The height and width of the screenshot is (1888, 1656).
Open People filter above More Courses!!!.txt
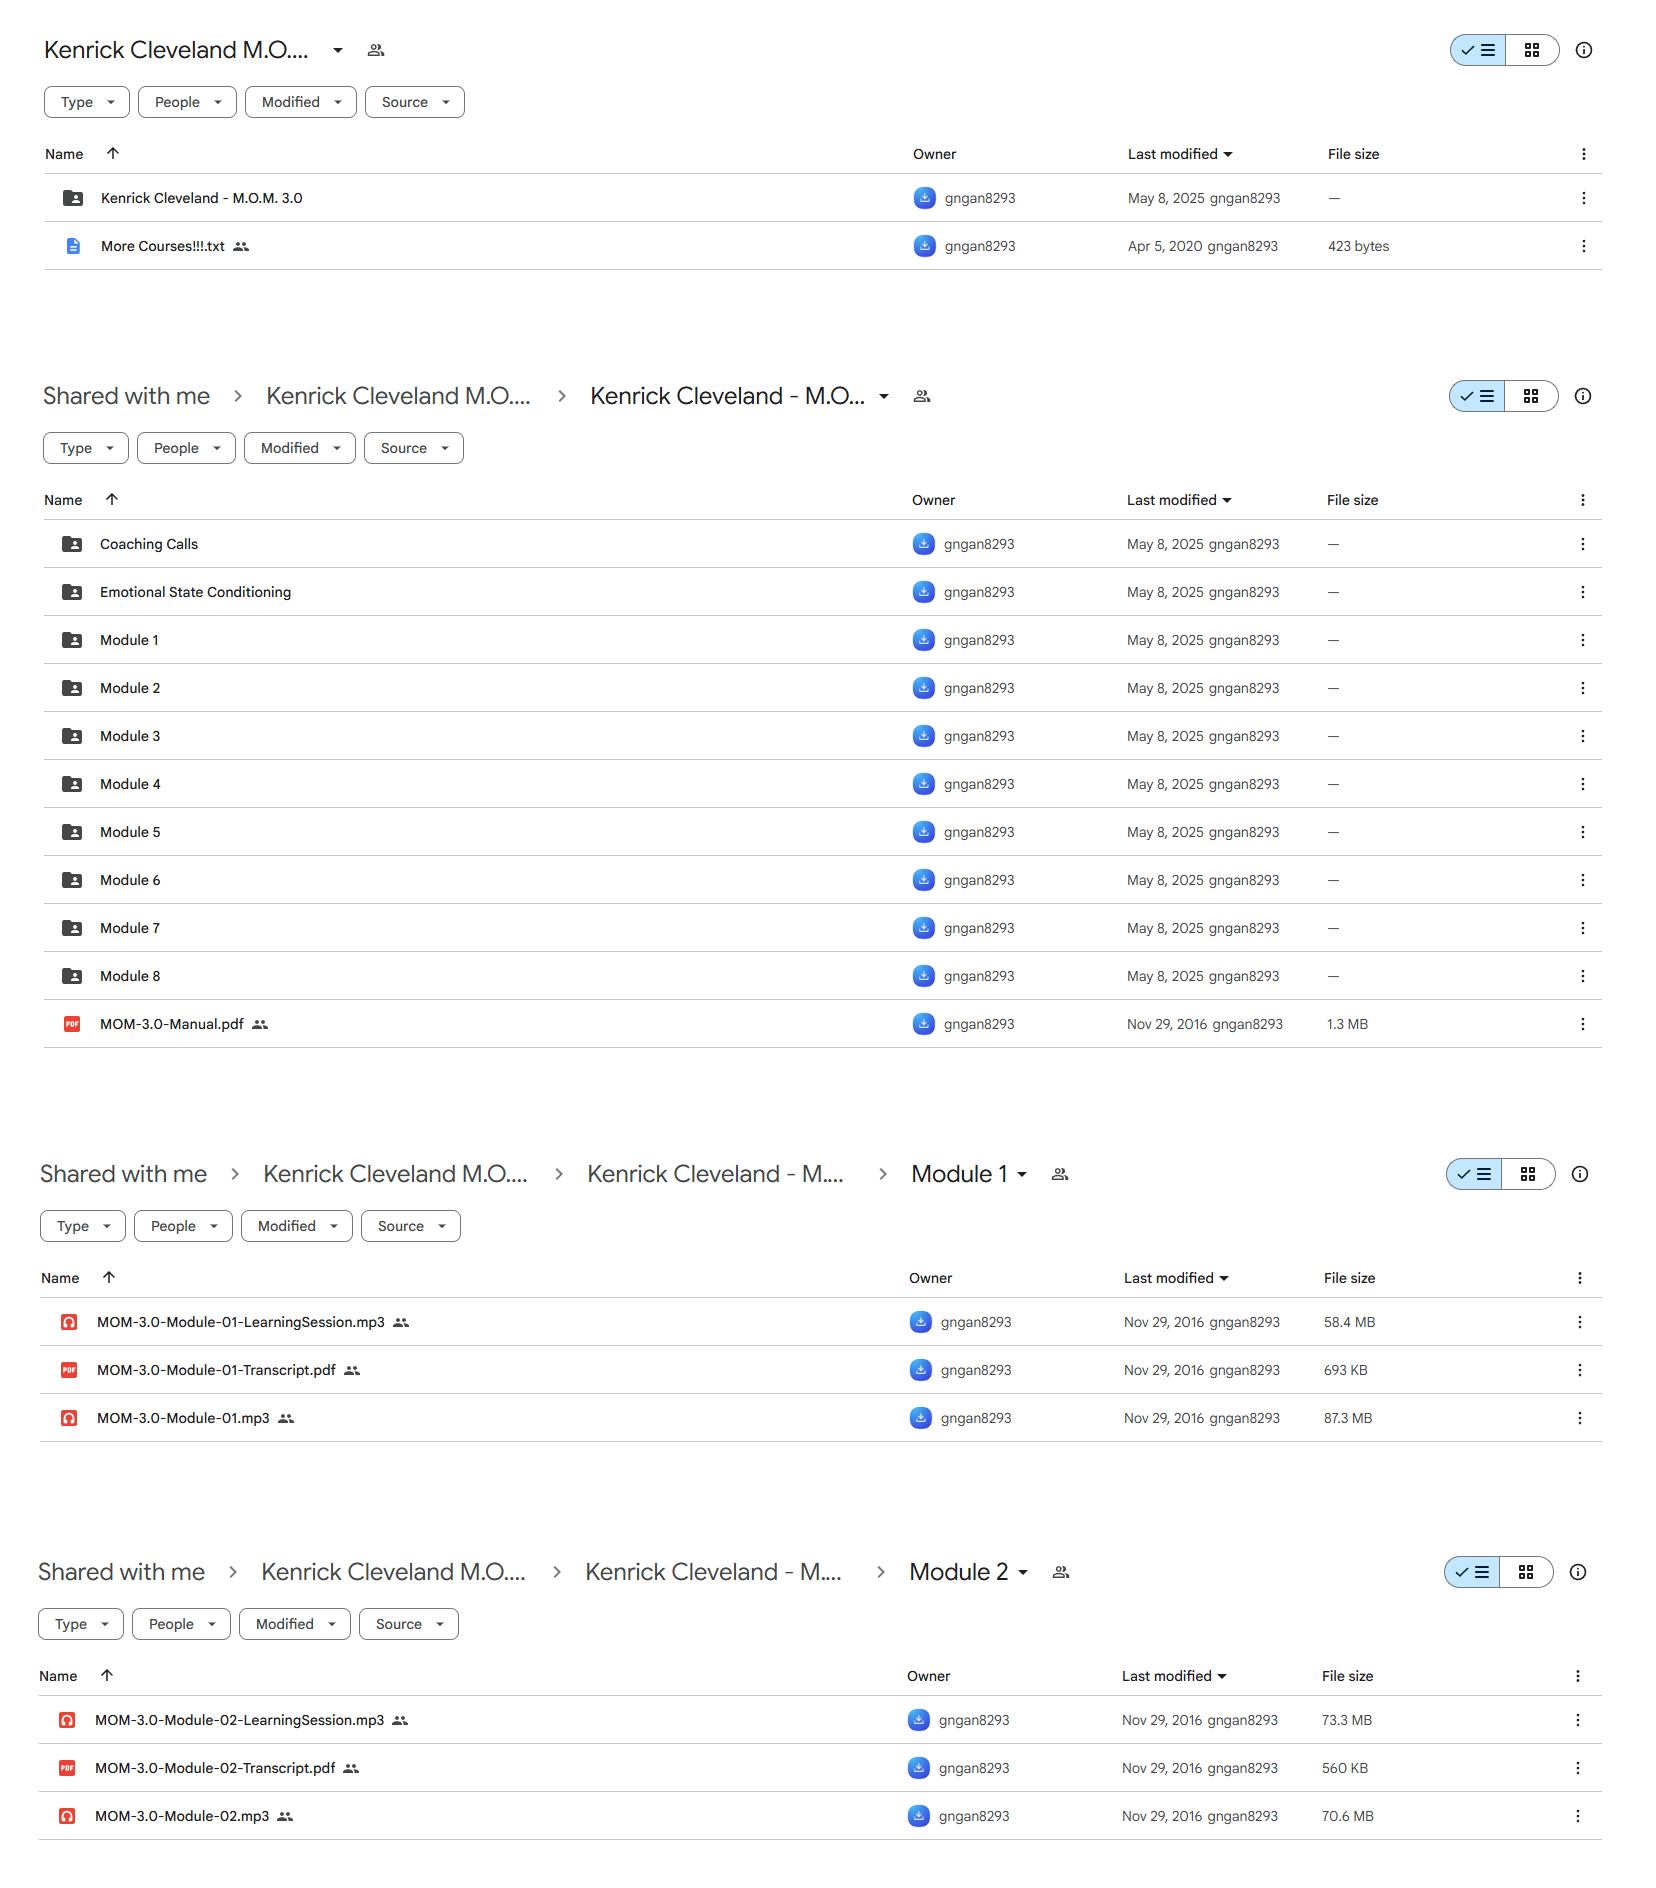pos(187,102)
